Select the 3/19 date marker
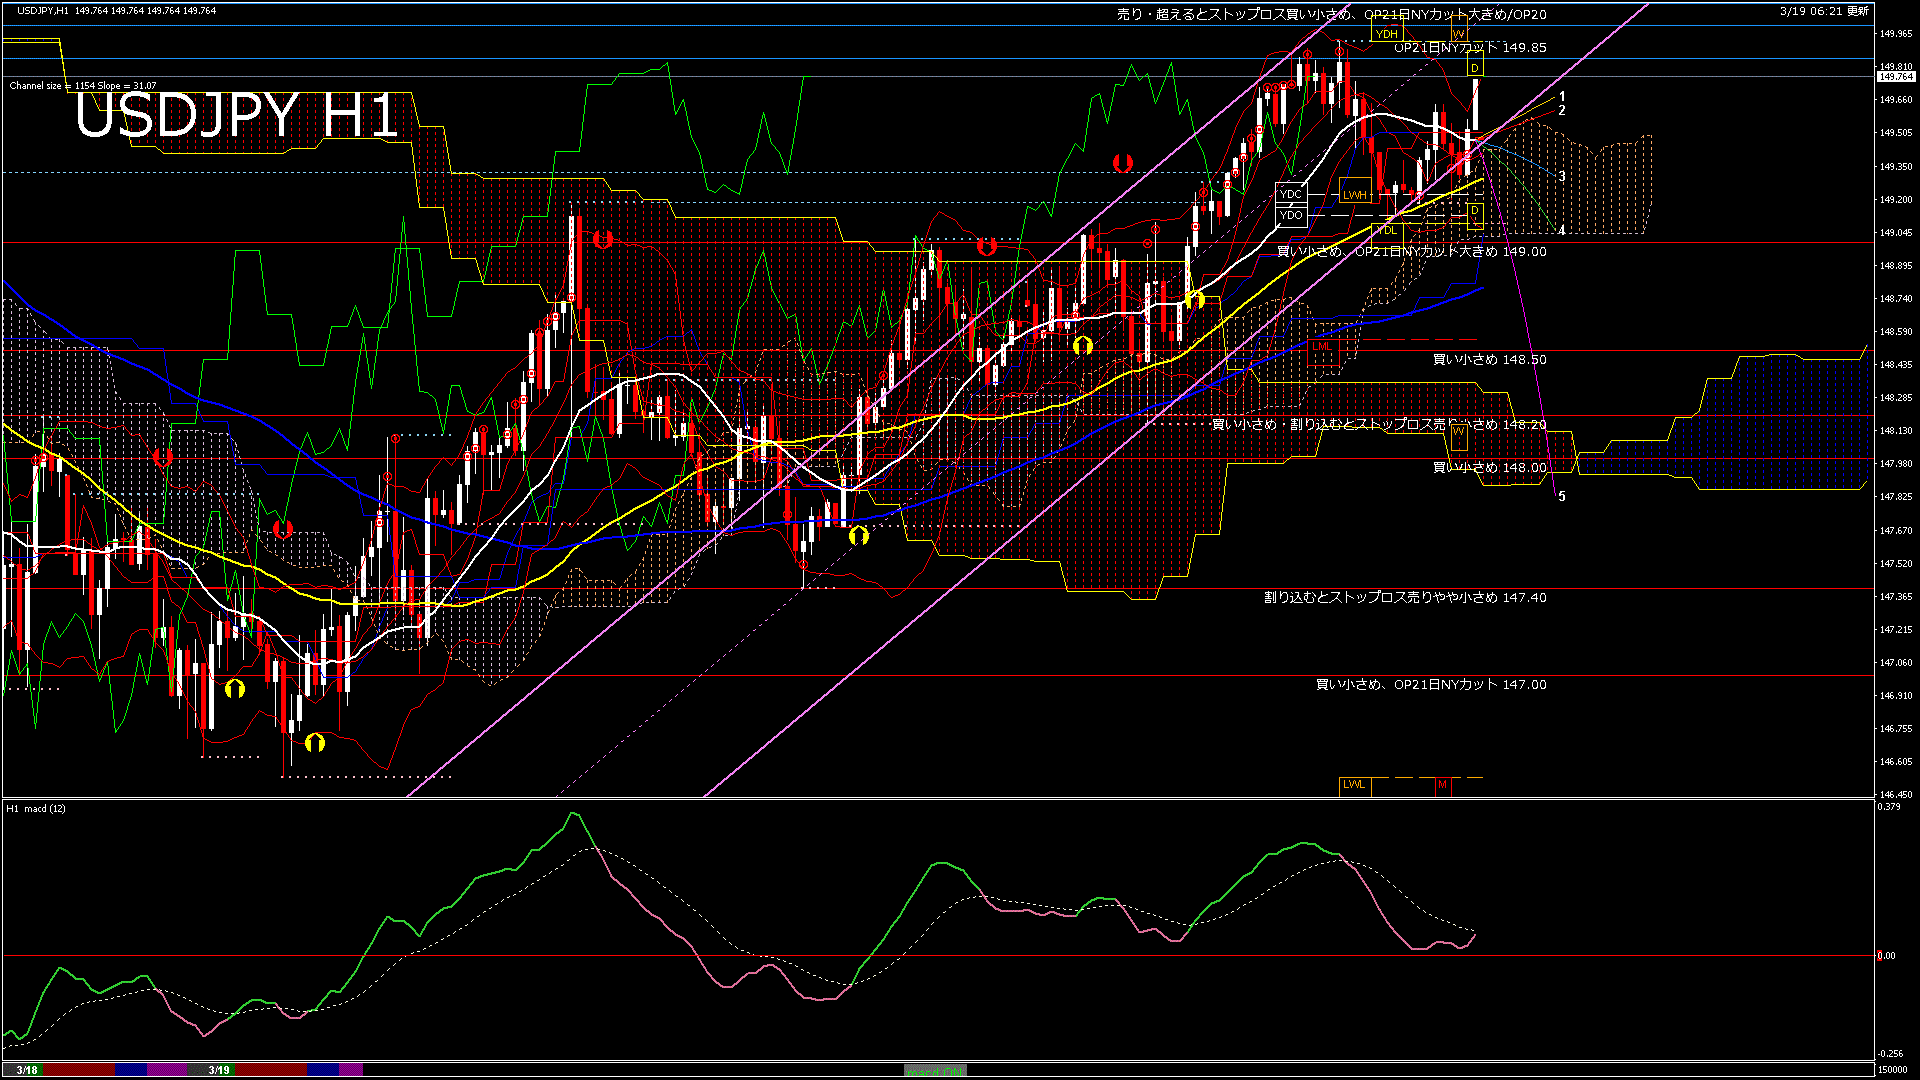The image size is (1920, 1080). click(219, 1070)
